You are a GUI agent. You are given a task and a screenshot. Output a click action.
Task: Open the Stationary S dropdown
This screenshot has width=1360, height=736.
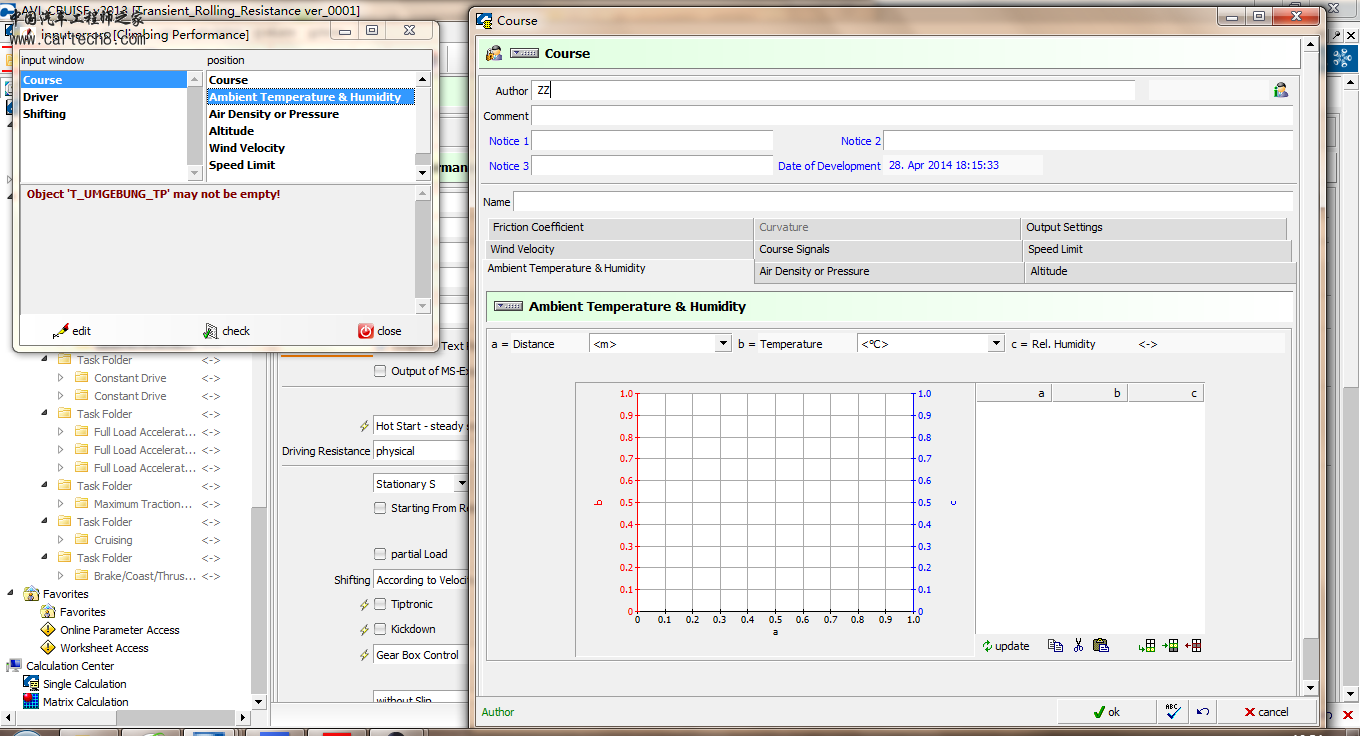tap(461, 484)
